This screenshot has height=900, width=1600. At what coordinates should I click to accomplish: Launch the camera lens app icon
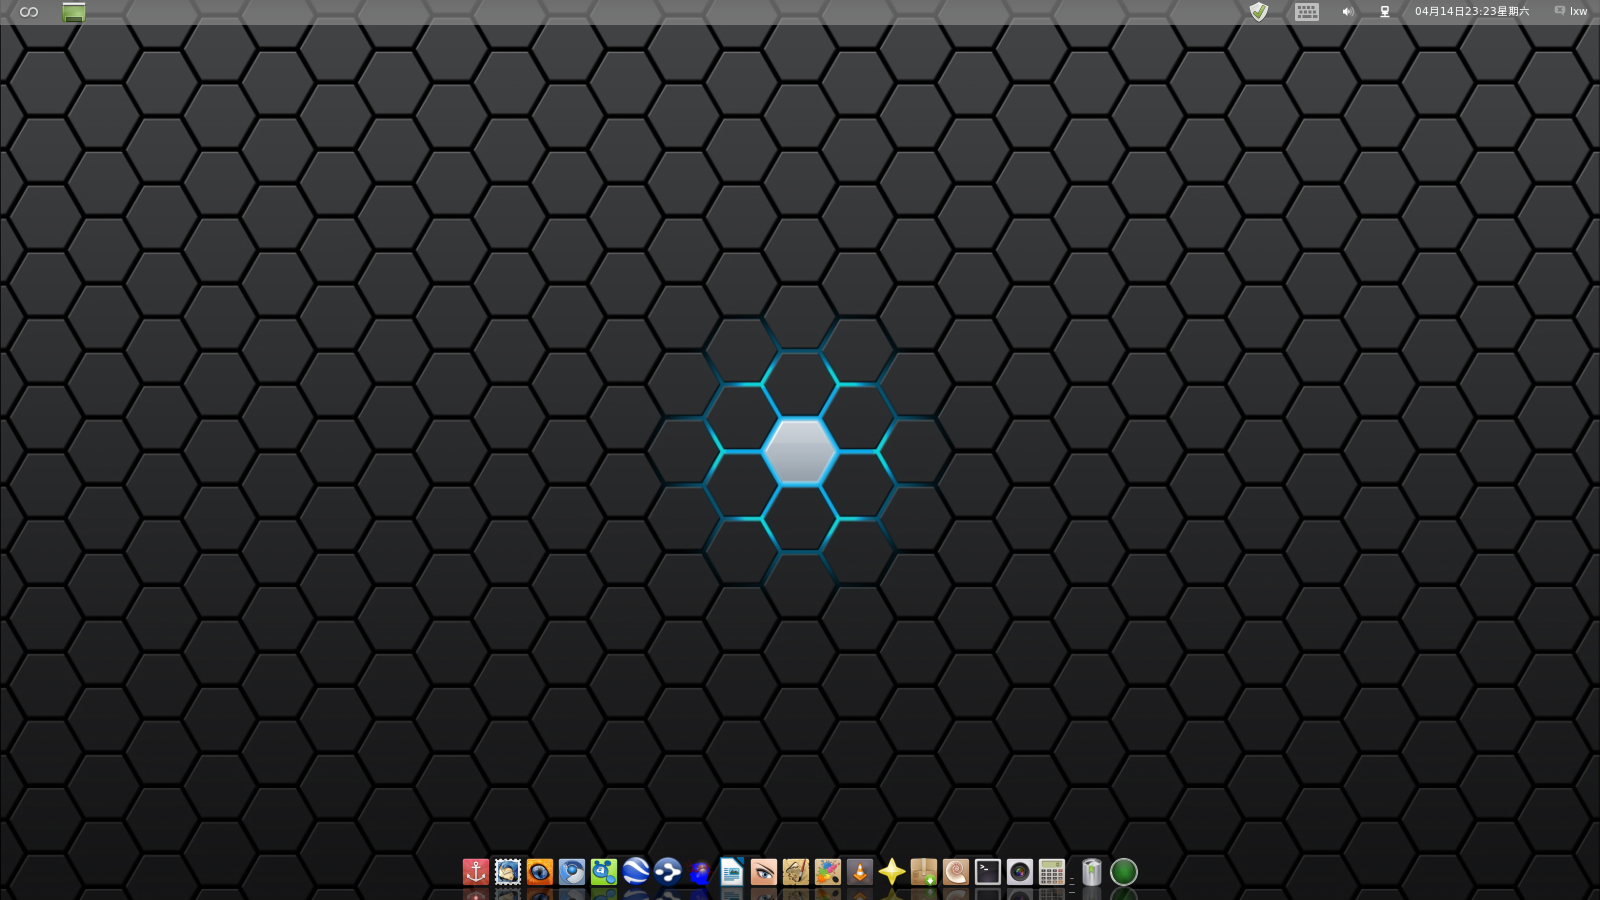[x=1020, y=872]
